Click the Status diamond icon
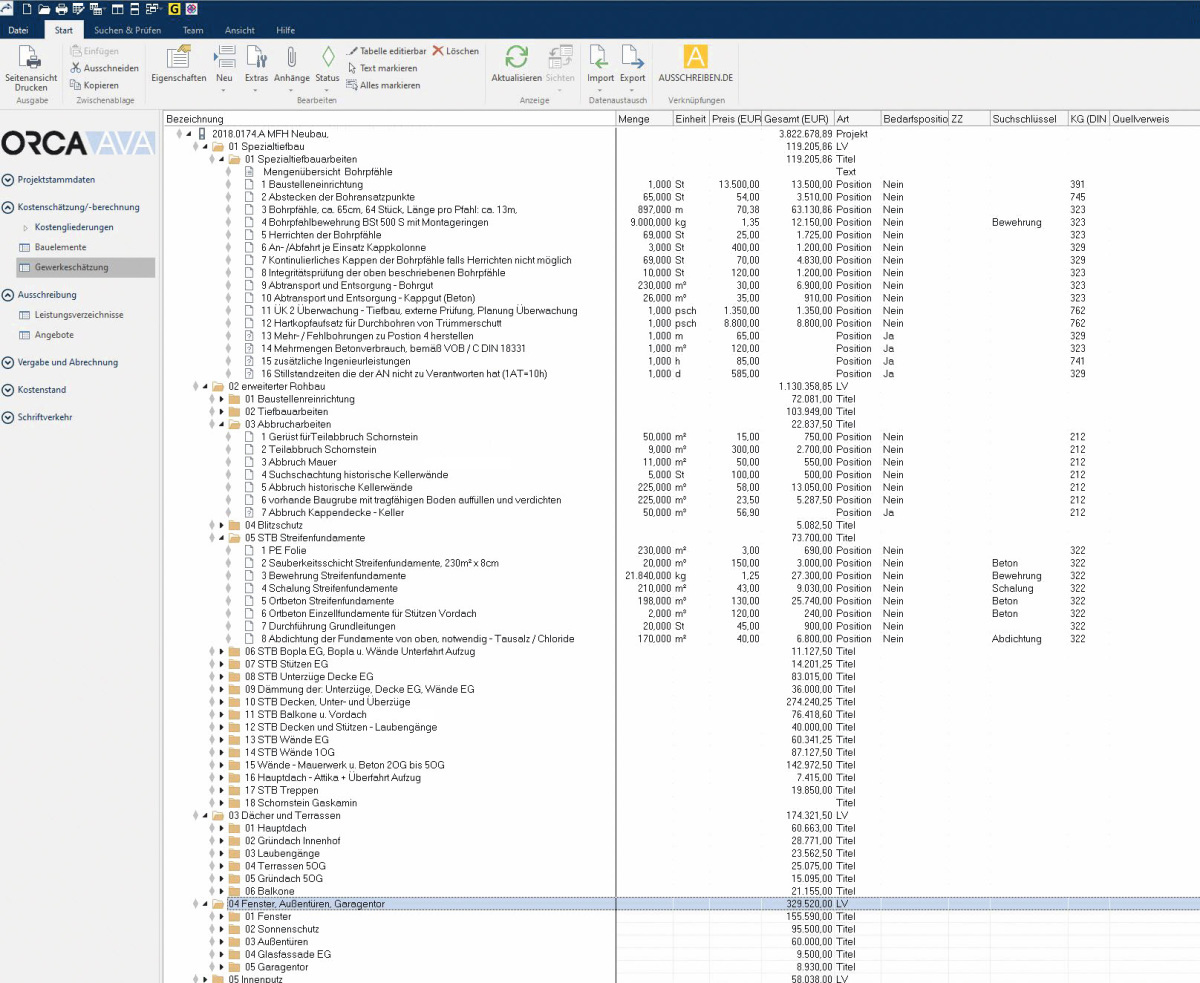Viewport: 1200px width, 983px height. point(328,57)
